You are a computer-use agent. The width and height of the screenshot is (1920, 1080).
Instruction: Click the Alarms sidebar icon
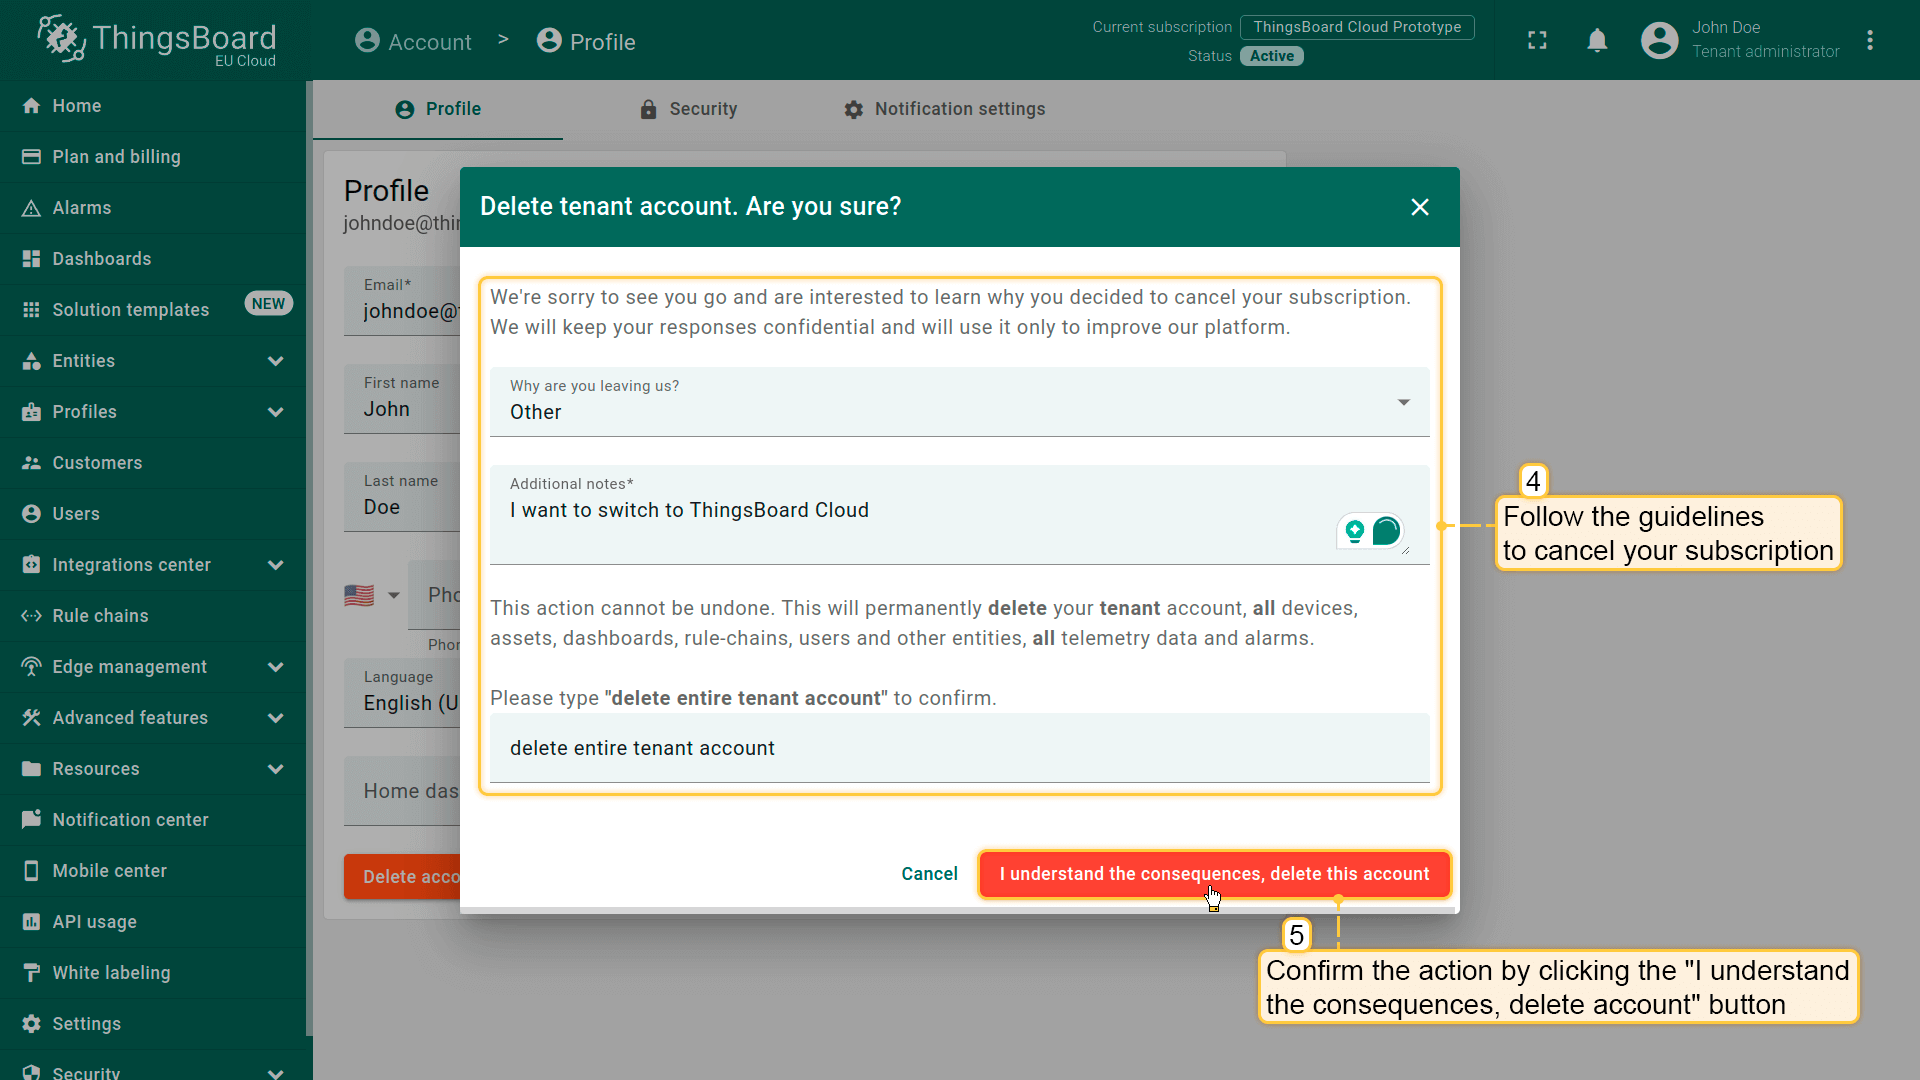[31, 208]
